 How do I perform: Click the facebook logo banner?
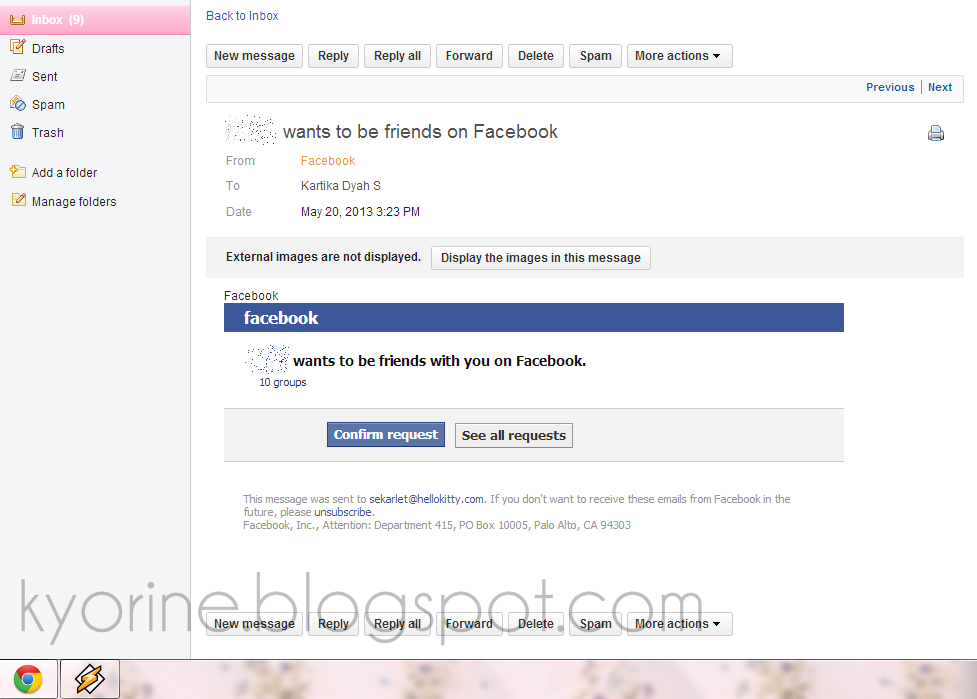(x=534, y=318)
